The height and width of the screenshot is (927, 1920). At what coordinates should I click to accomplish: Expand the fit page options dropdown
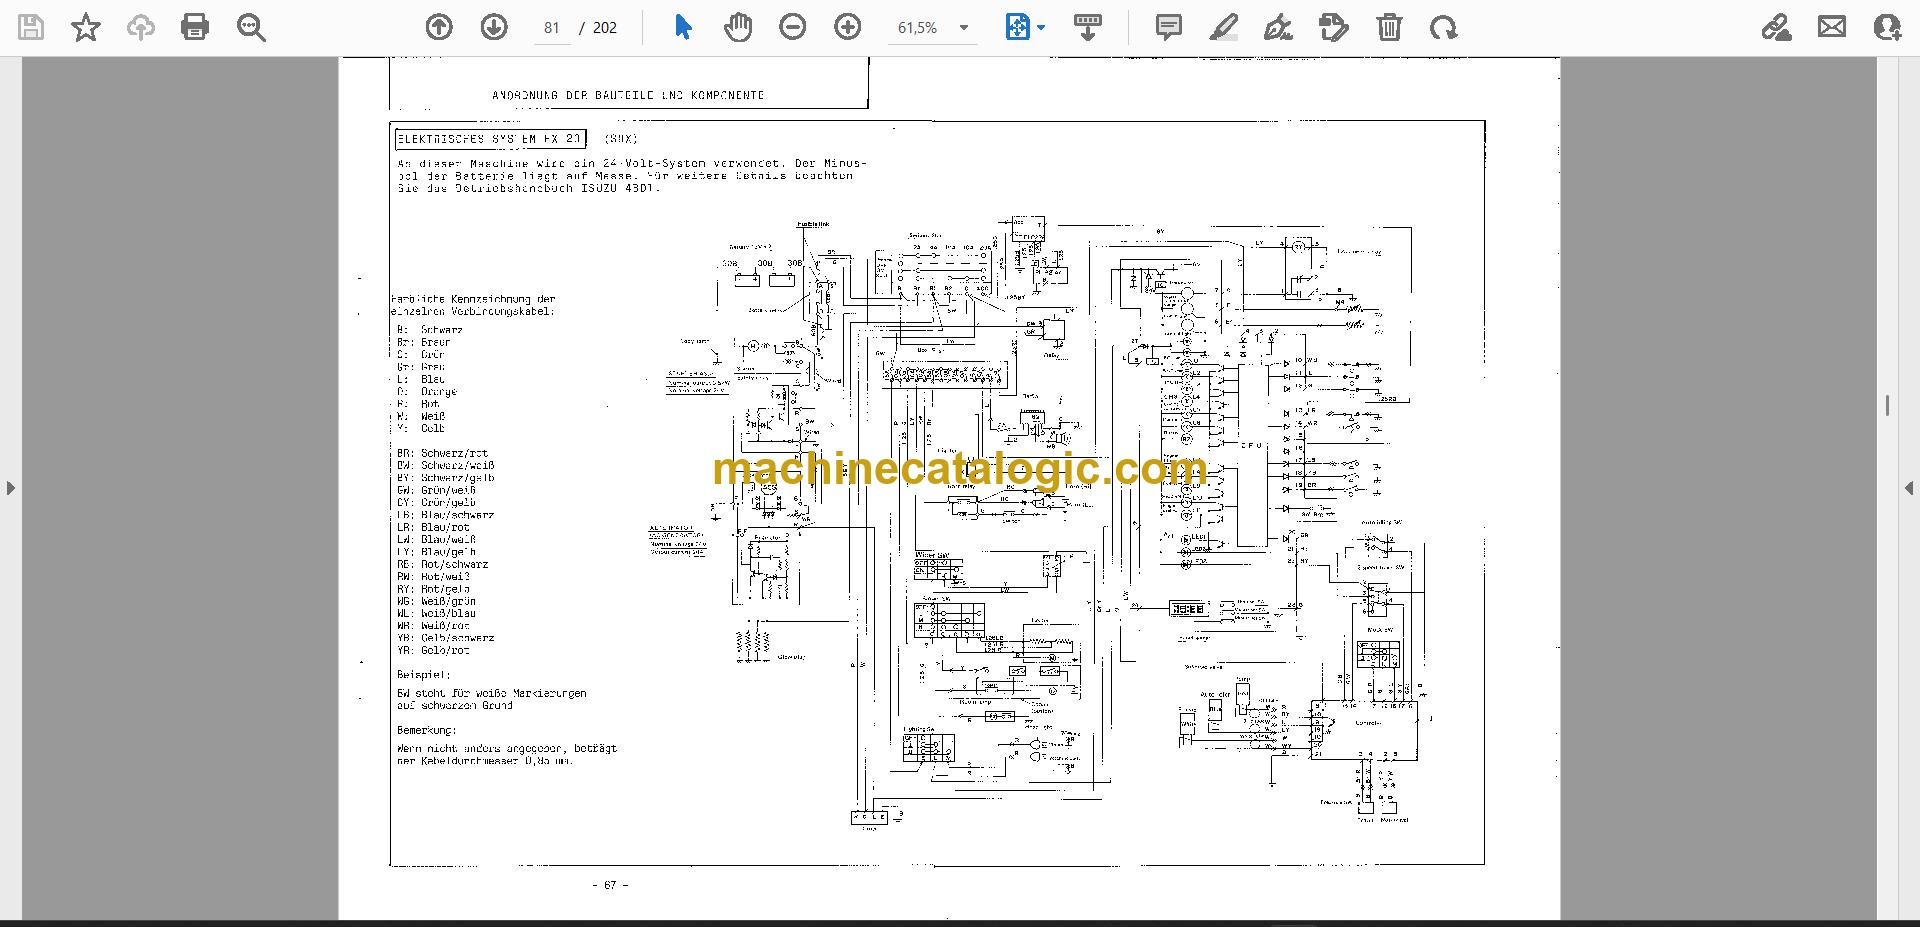pyautogui.click(x=1025, y=27)
